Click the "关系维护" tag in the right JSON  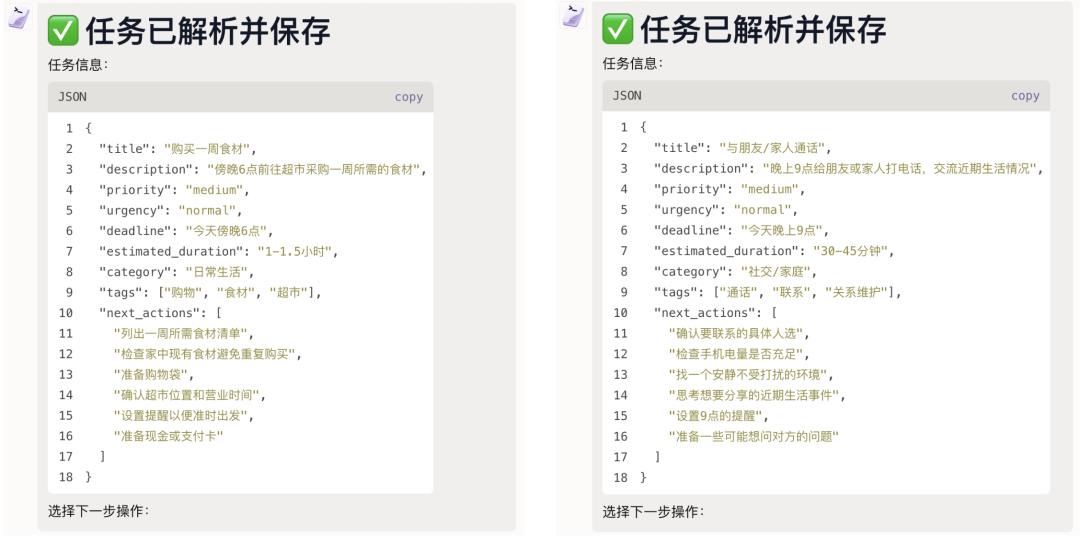coord(861,292)
